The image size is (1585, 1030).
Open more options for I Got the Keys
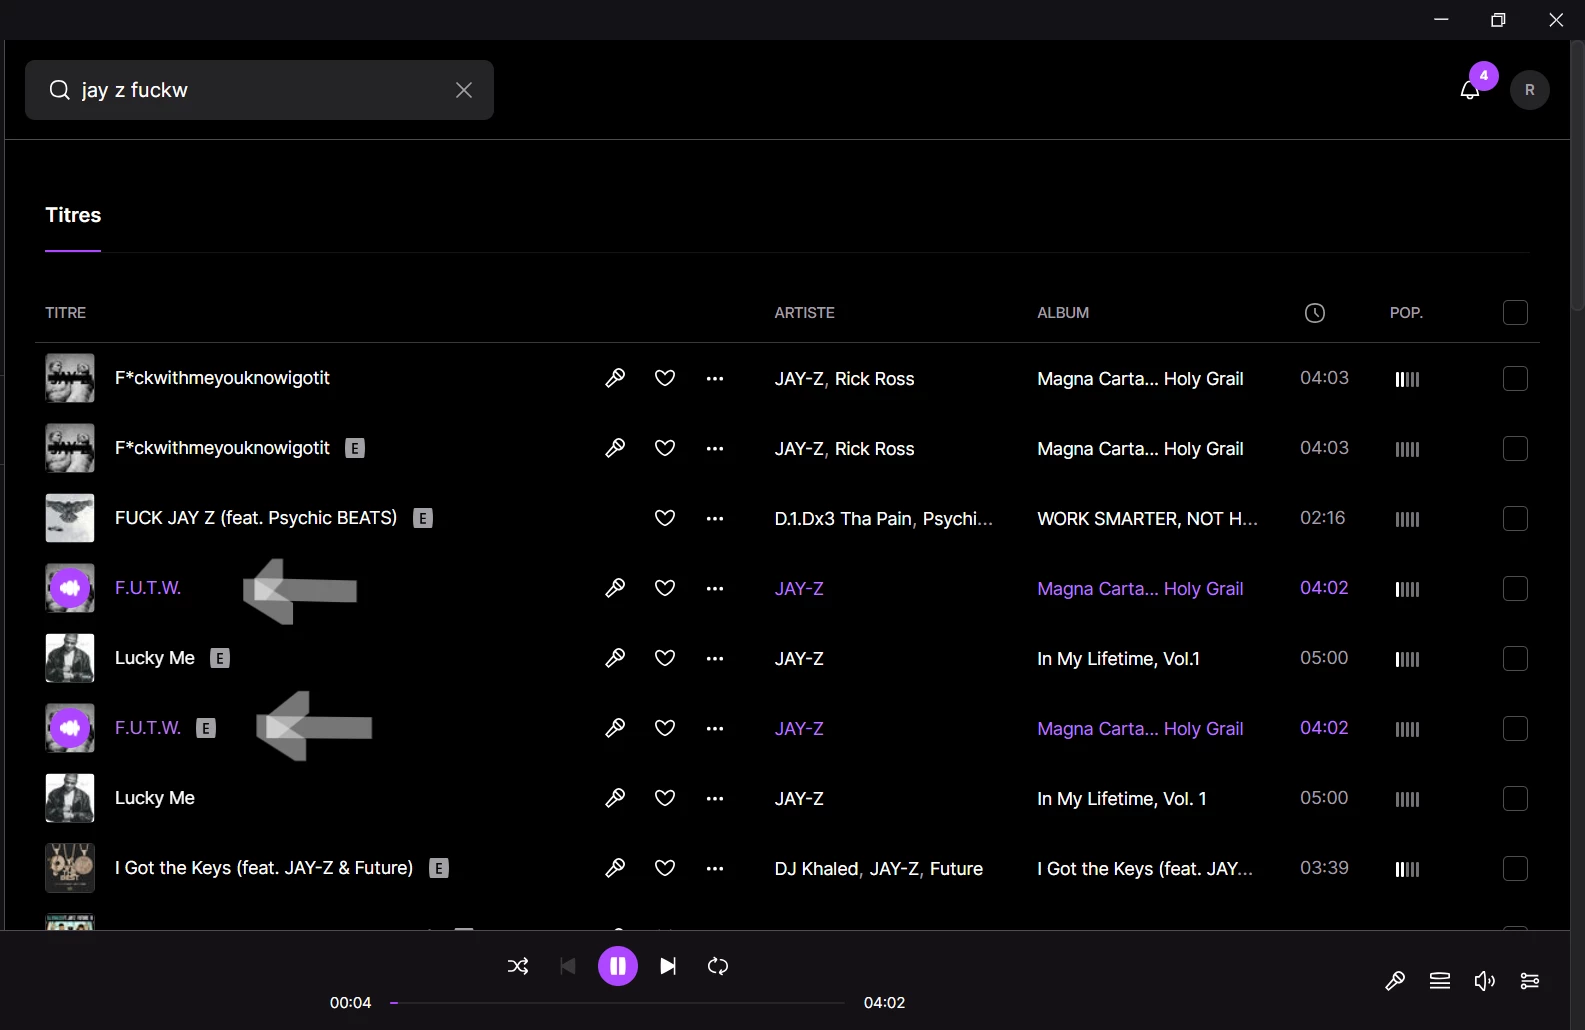pyautogui.click(x=715, y=869)
